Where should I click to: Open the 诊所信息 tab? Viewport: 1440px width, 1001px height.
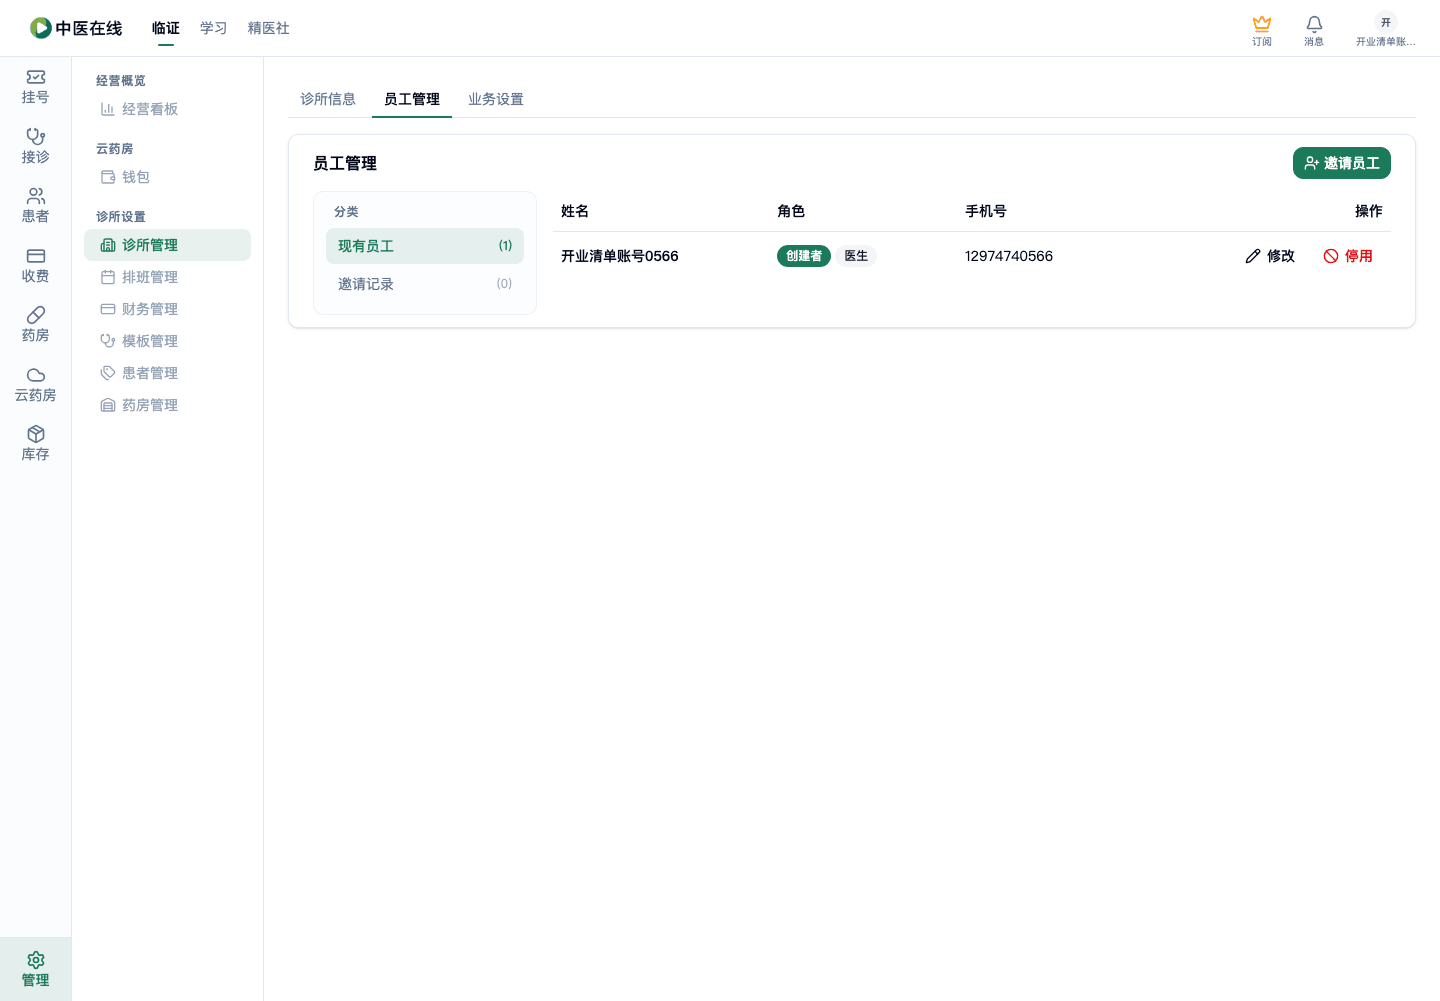tap(328, 99)
